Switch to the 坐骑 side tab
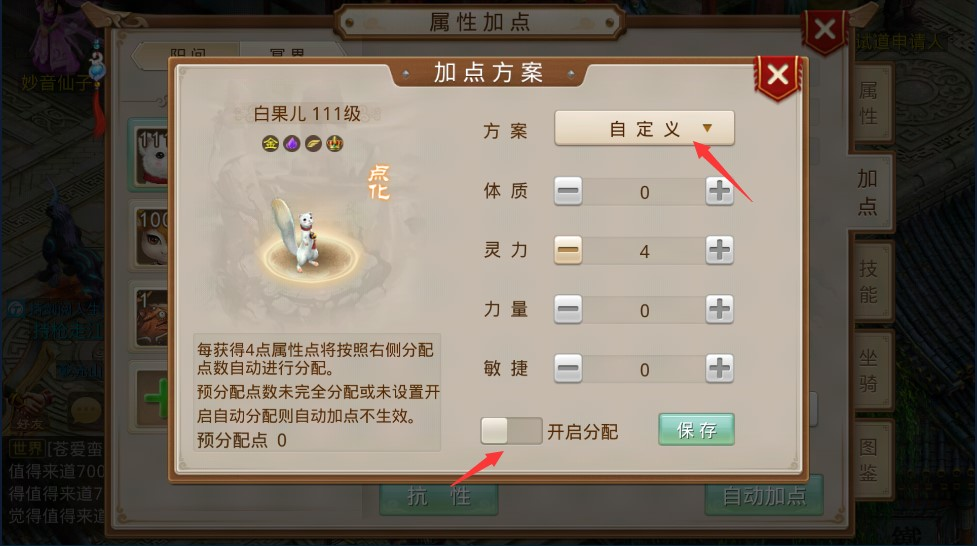The width and height of the screenshot is (977, 546). [869, 370]
